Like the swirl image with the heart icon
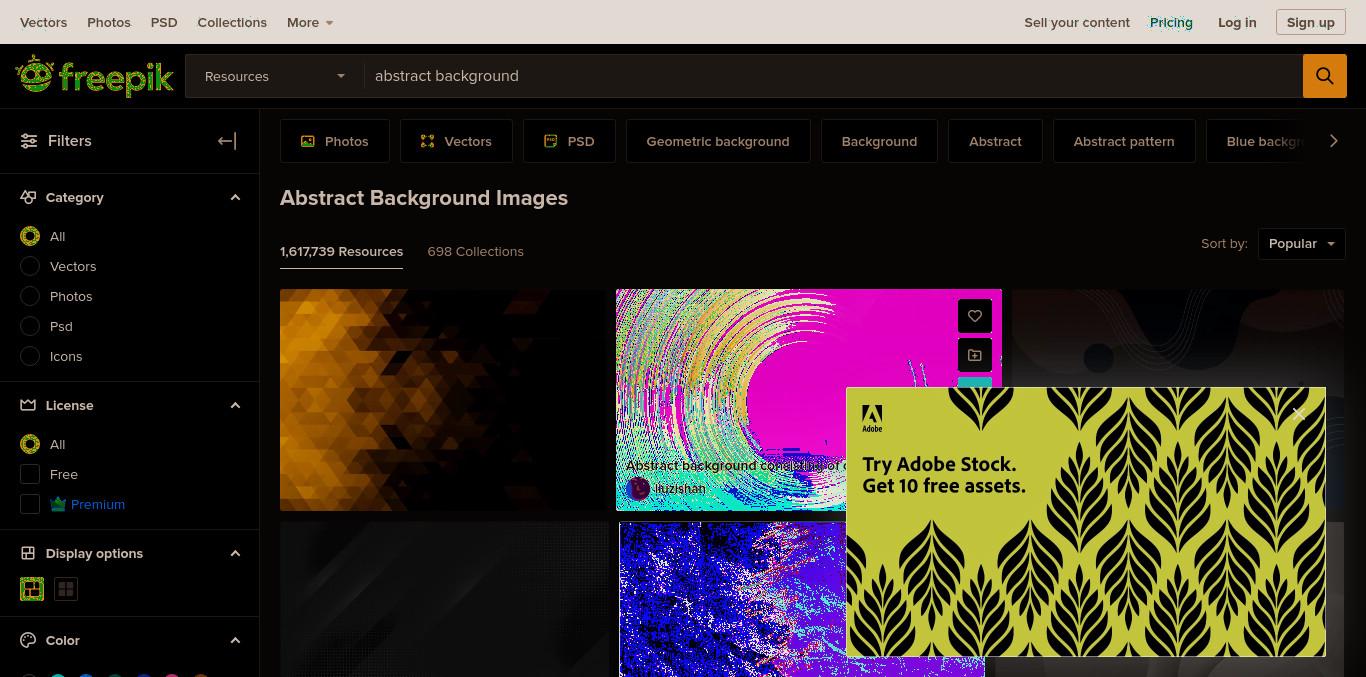The image size is (1366, 677). click(x=975, y=316)
